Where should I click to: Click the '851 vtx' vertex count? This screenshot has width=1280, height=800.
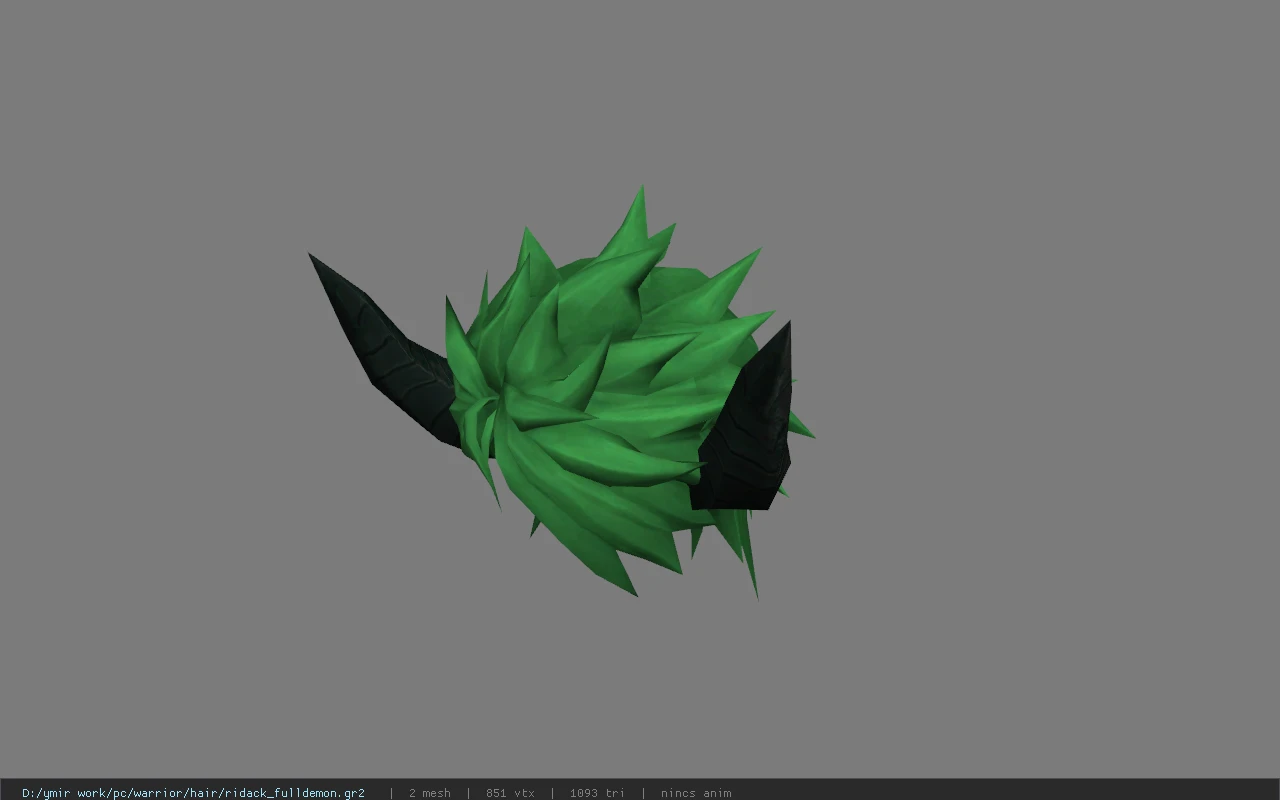510,793
